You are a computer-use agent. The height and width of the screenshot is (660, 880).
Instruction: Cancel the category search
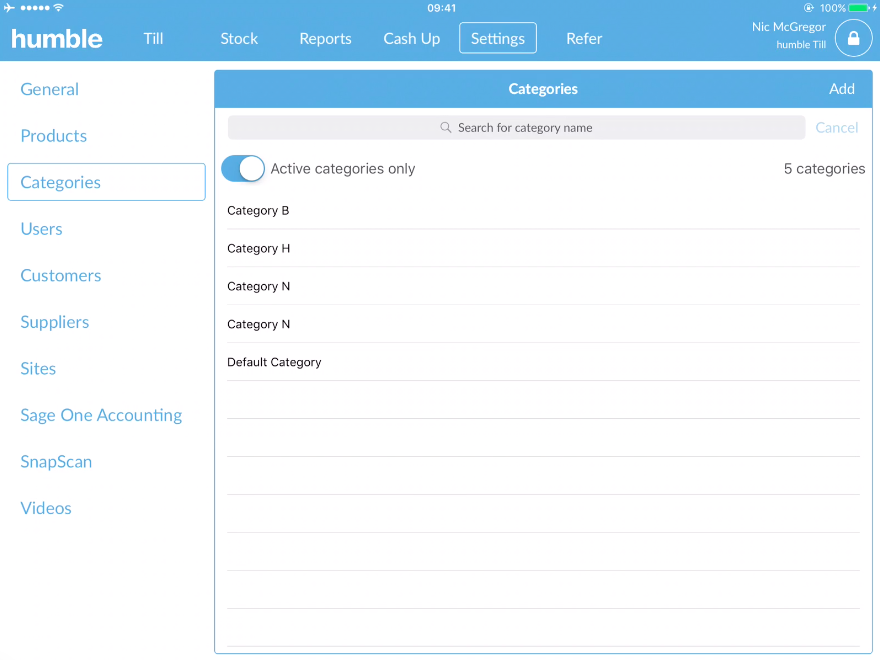[836, 127]
